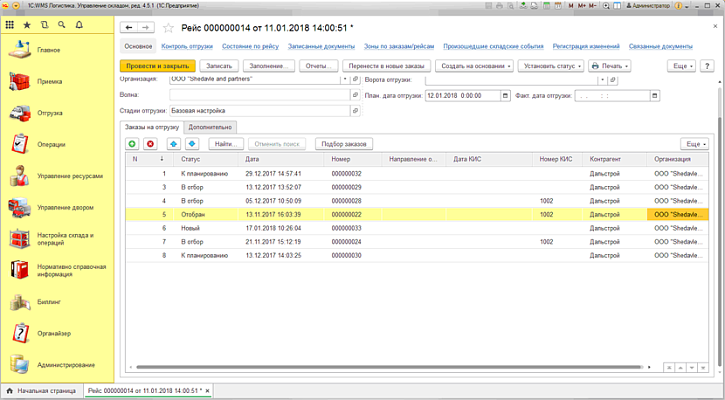Click the green add order row icon

click(x=132, y=144)
